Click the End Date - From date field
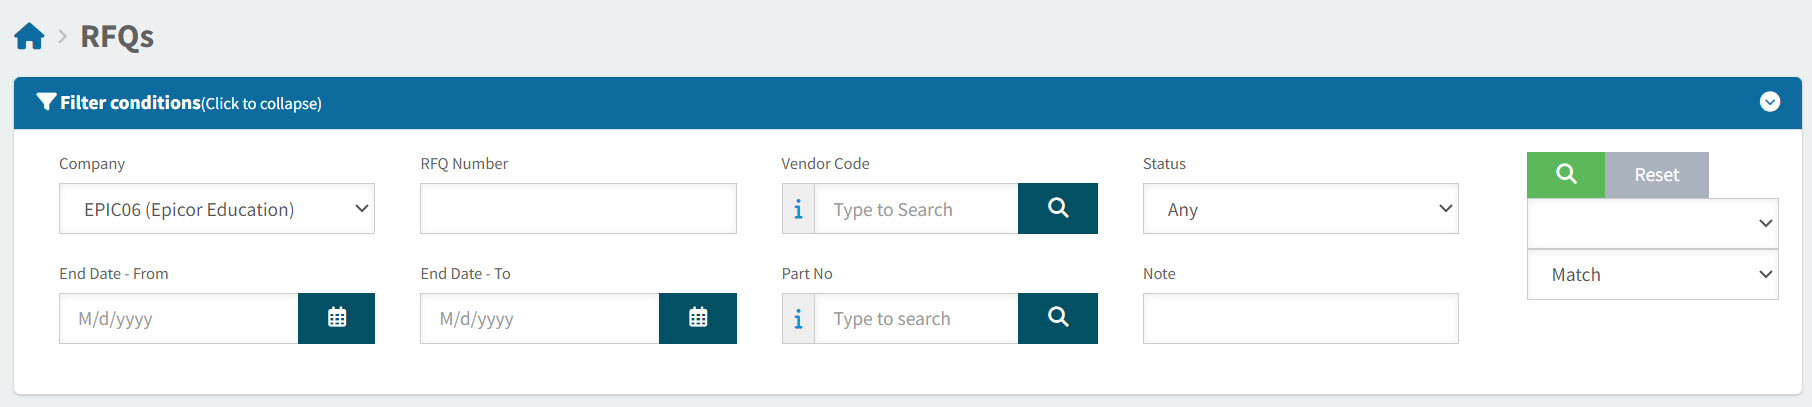1812x407 pixels. [x=178, y=319]
